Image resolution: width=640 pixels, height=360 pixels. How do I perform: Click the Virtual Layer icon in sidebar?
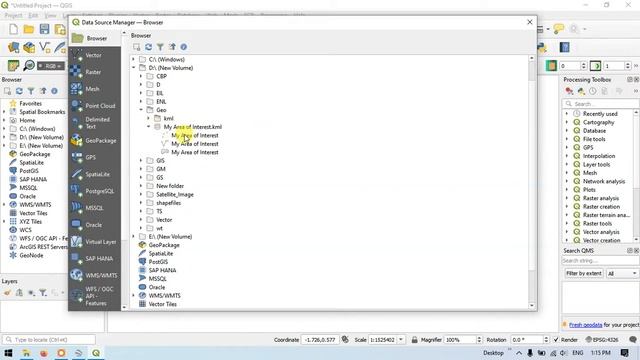click(77, 242)
